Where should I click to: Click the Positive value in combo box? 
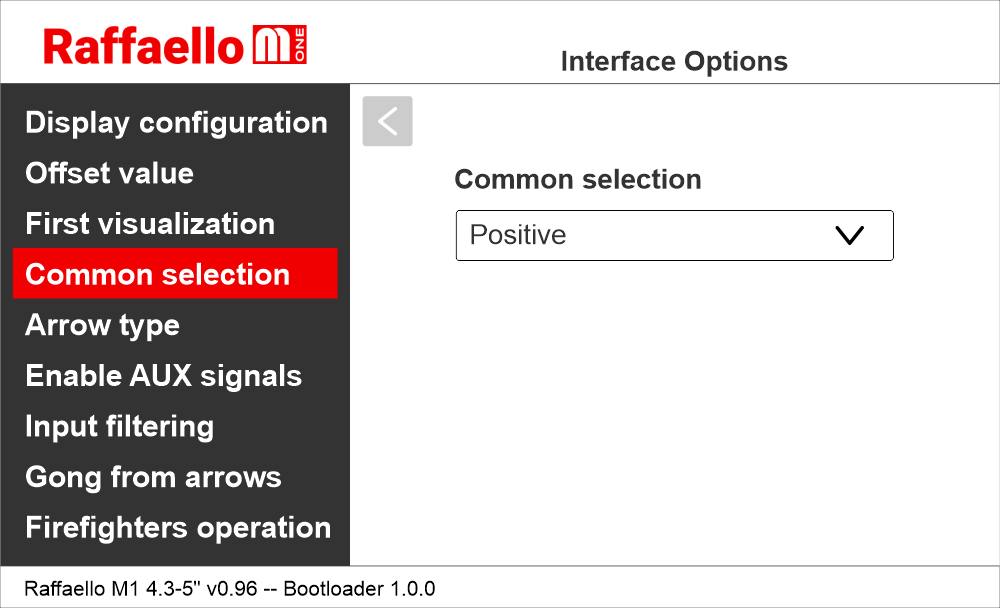tap(519, 235)
